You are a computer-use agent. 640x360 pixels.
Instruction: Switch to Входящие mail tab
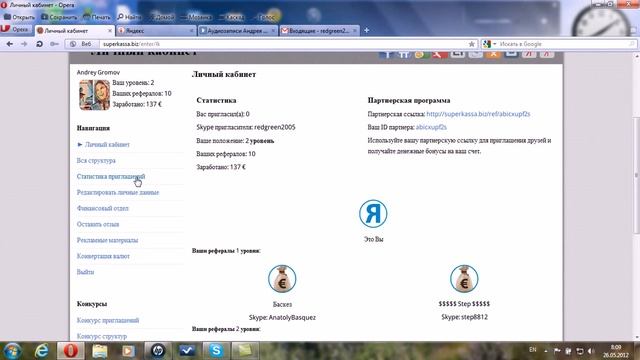pos(320,31)
